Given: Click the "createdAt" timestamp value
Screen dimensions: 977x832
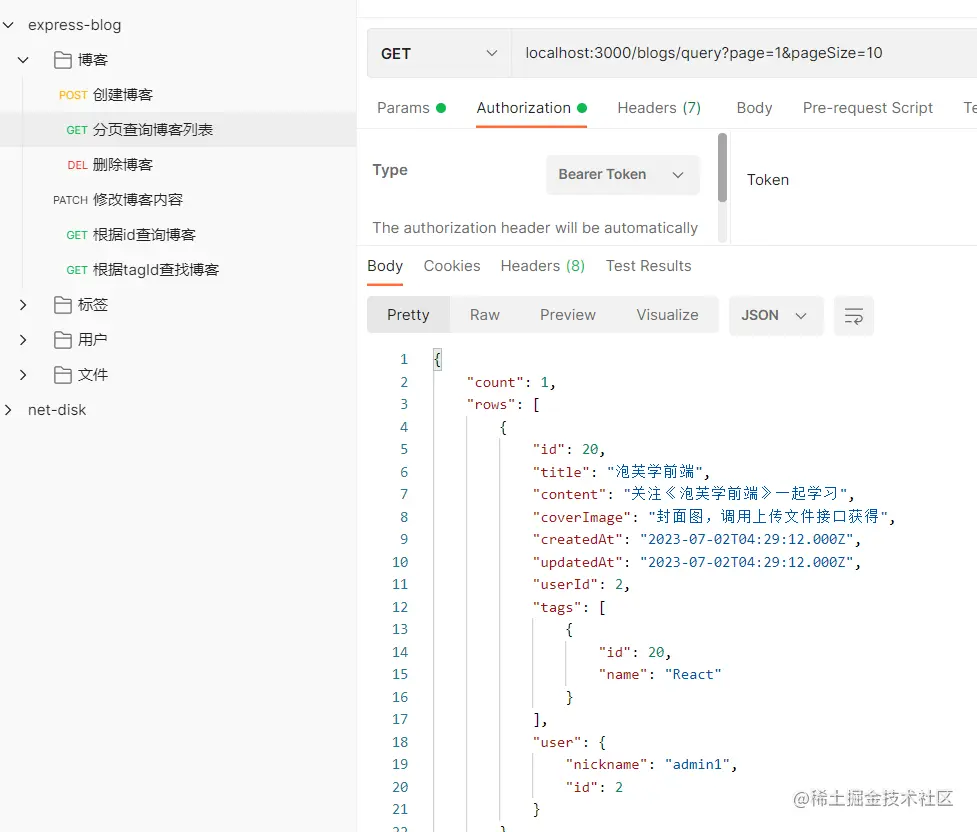Looking at the screenshot, I should [746, 539].
